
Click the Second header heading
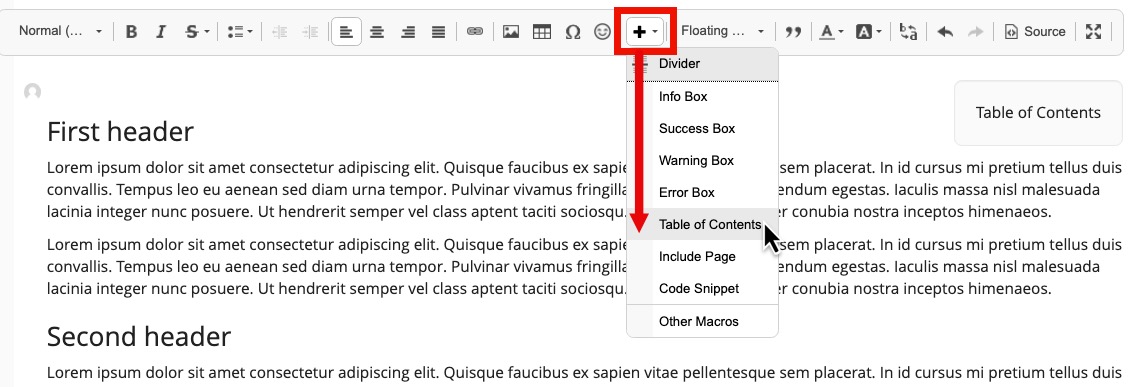(139, 337)
